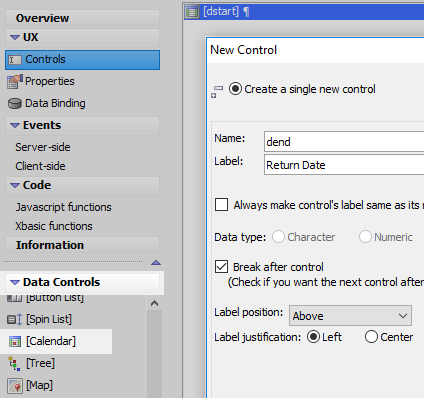424x398 pixels.
Task: Click the Spin List icon
Action: tap(15, 320)
